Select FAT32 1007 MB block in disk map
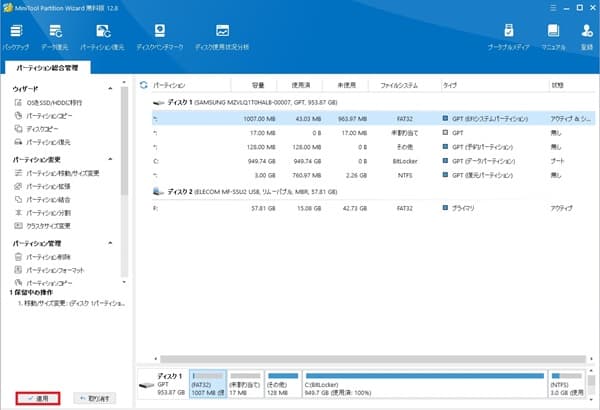The height and width of the screenshot is (410, 600). pyautogui.click(x=208, y=384)
